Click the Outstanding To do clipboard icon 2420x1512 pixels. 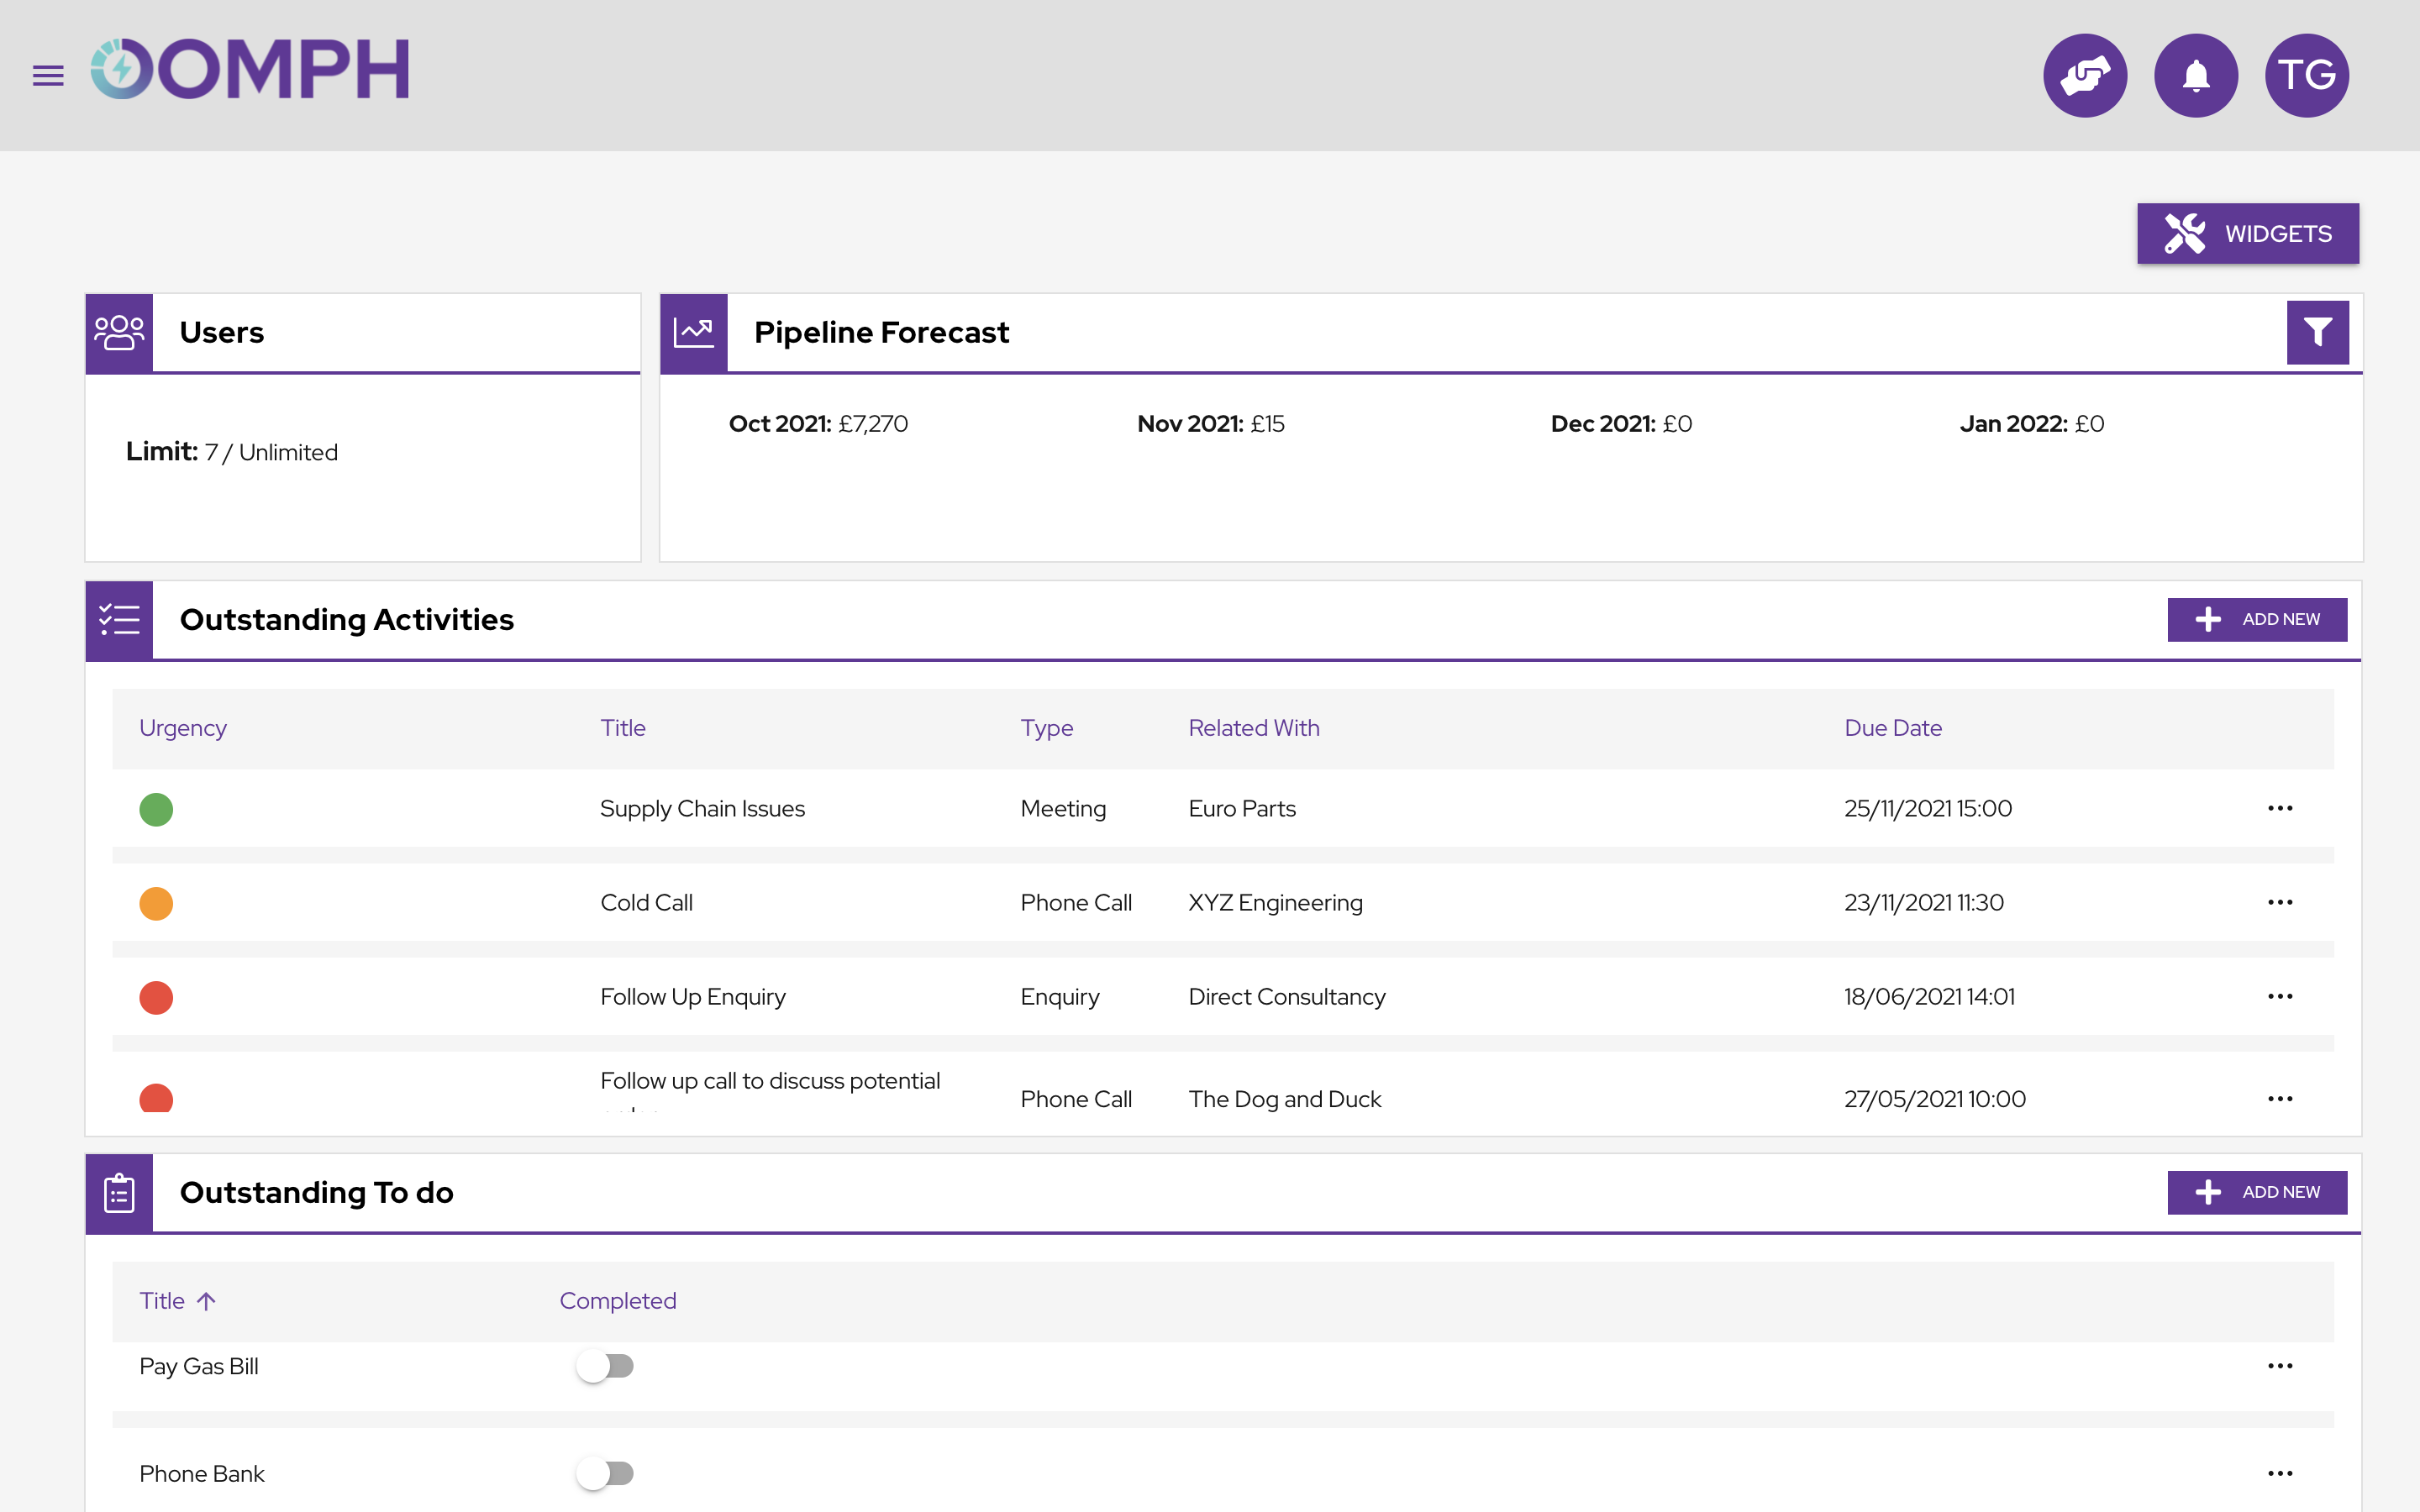tap(119, 1192)
